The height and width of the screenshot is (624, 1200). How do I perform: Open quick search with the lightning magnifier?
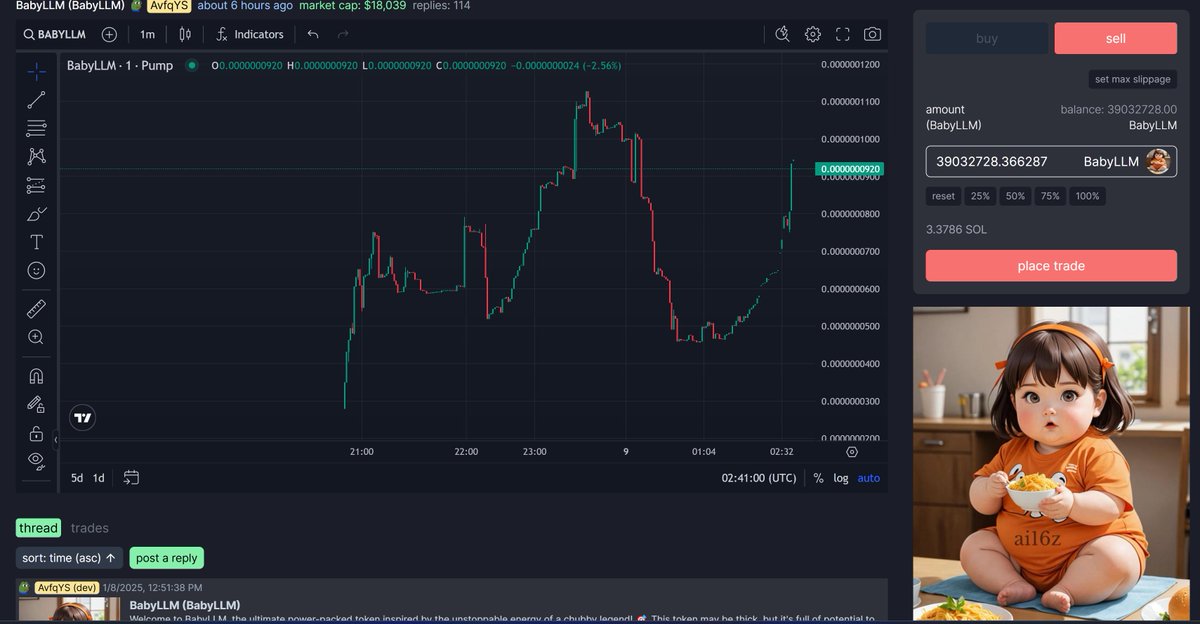[782, 33]
